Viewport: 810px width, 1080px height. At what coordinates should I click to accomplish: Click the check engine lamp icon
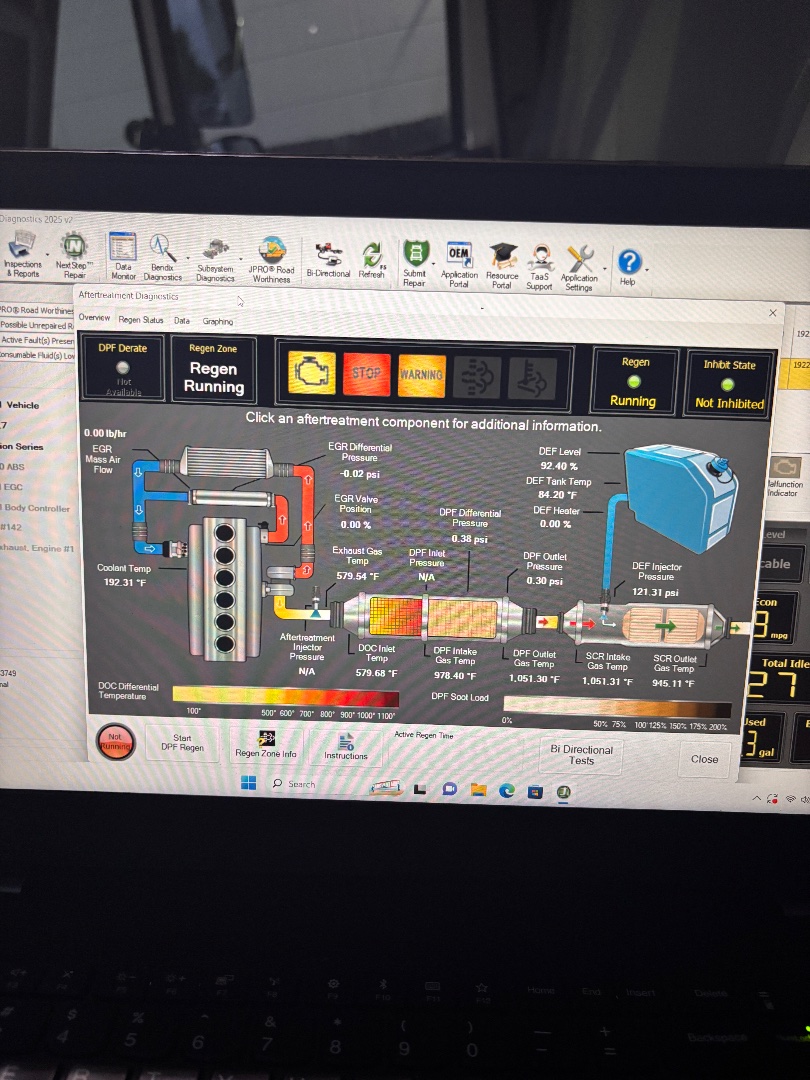[x=312, y=373]
